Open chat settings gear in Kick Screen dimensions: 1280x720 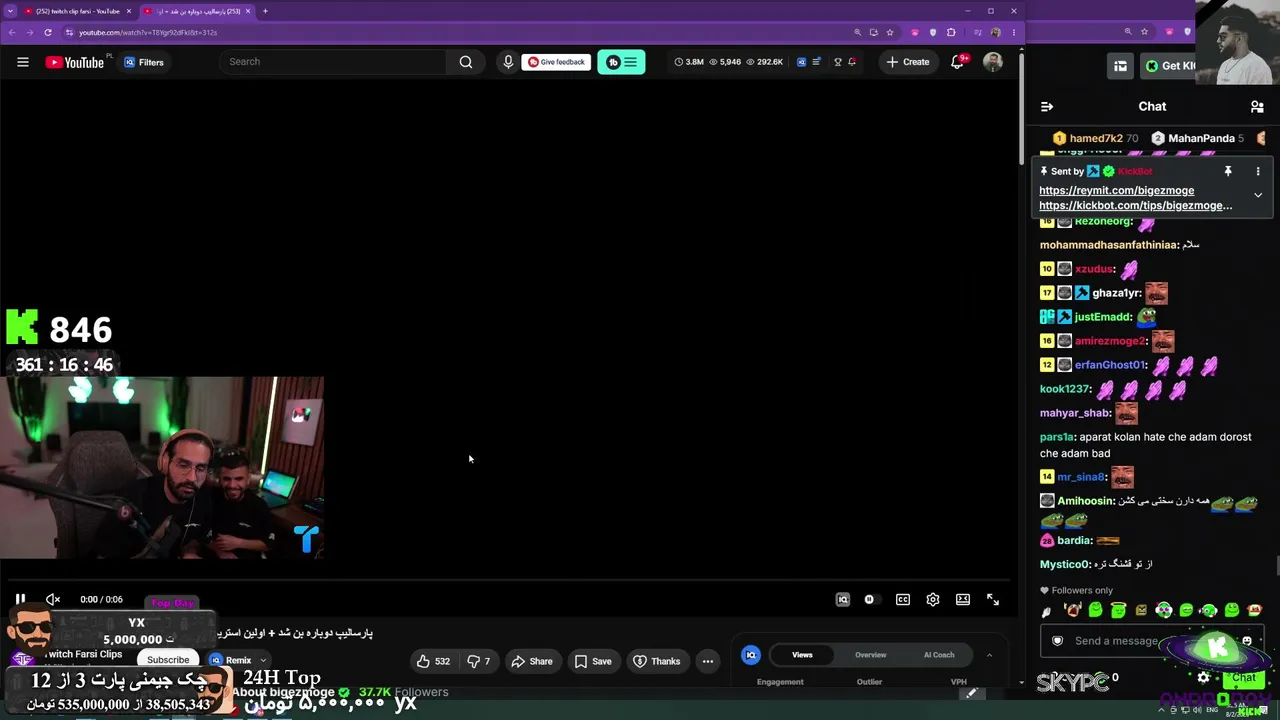[1204, 678]
